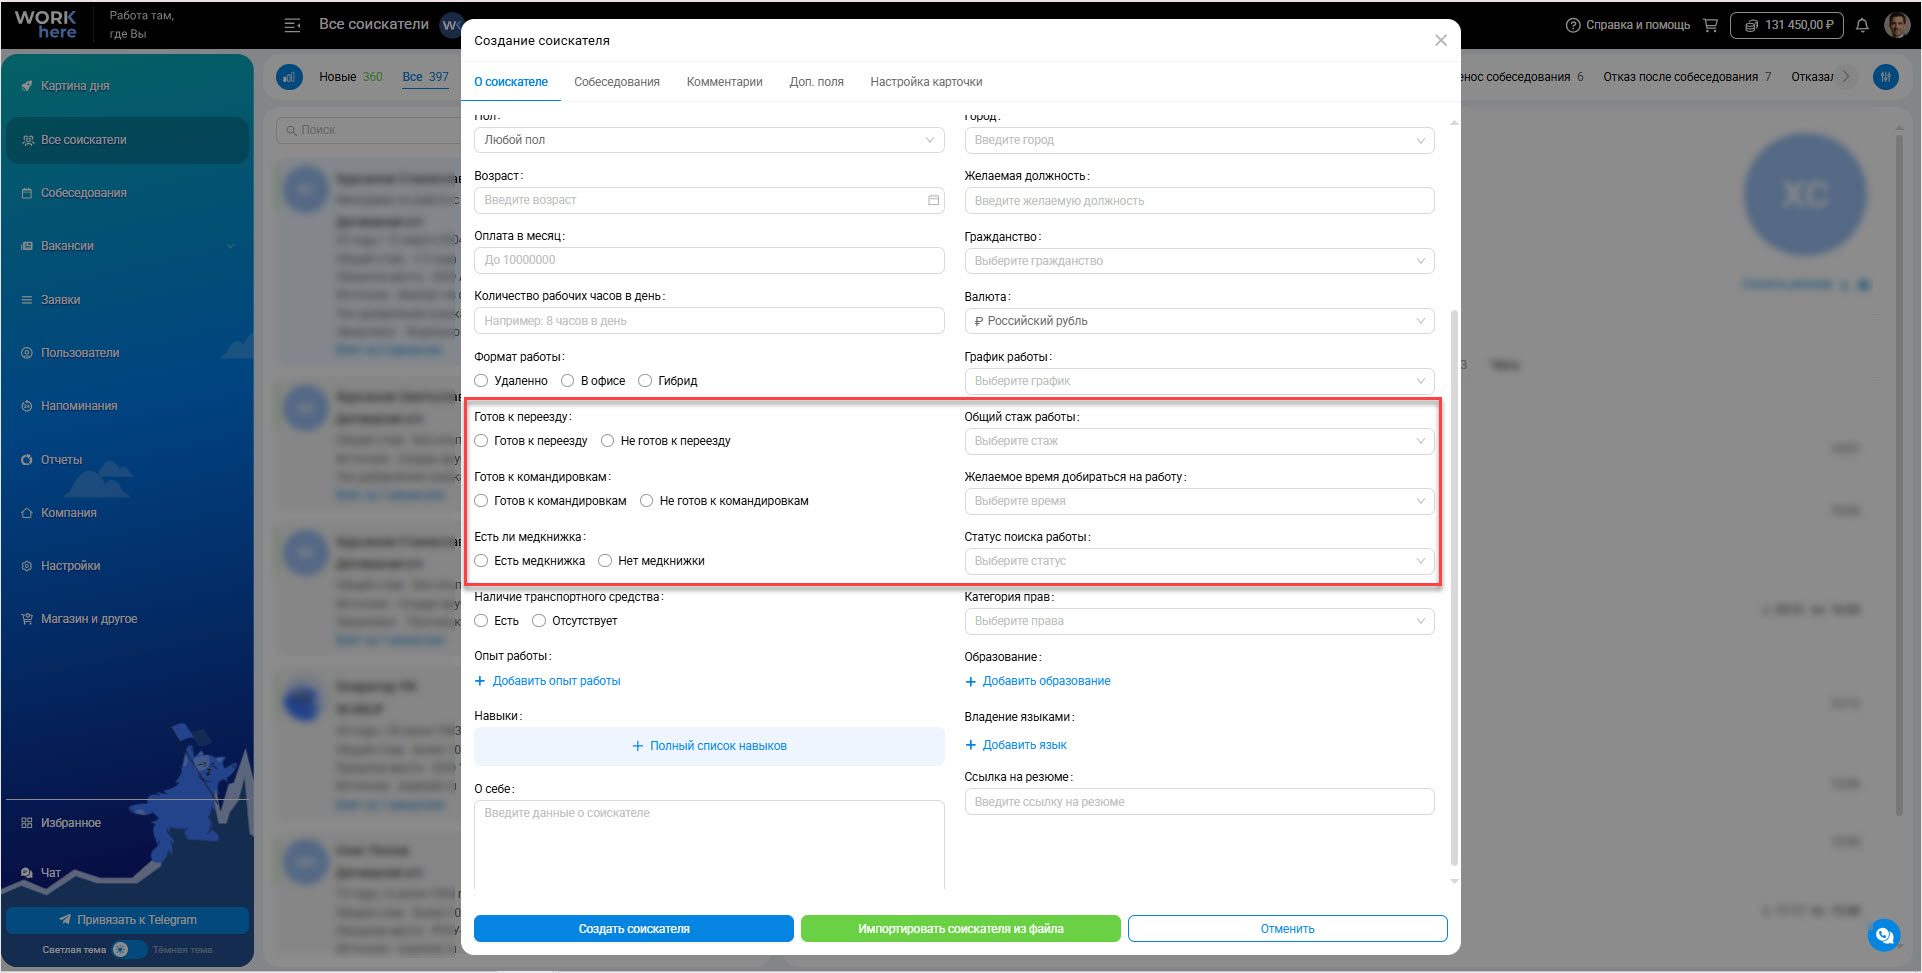Click Полный список навыков button
Viewport: 1922px width, 973px height.
tap(709, 746)
